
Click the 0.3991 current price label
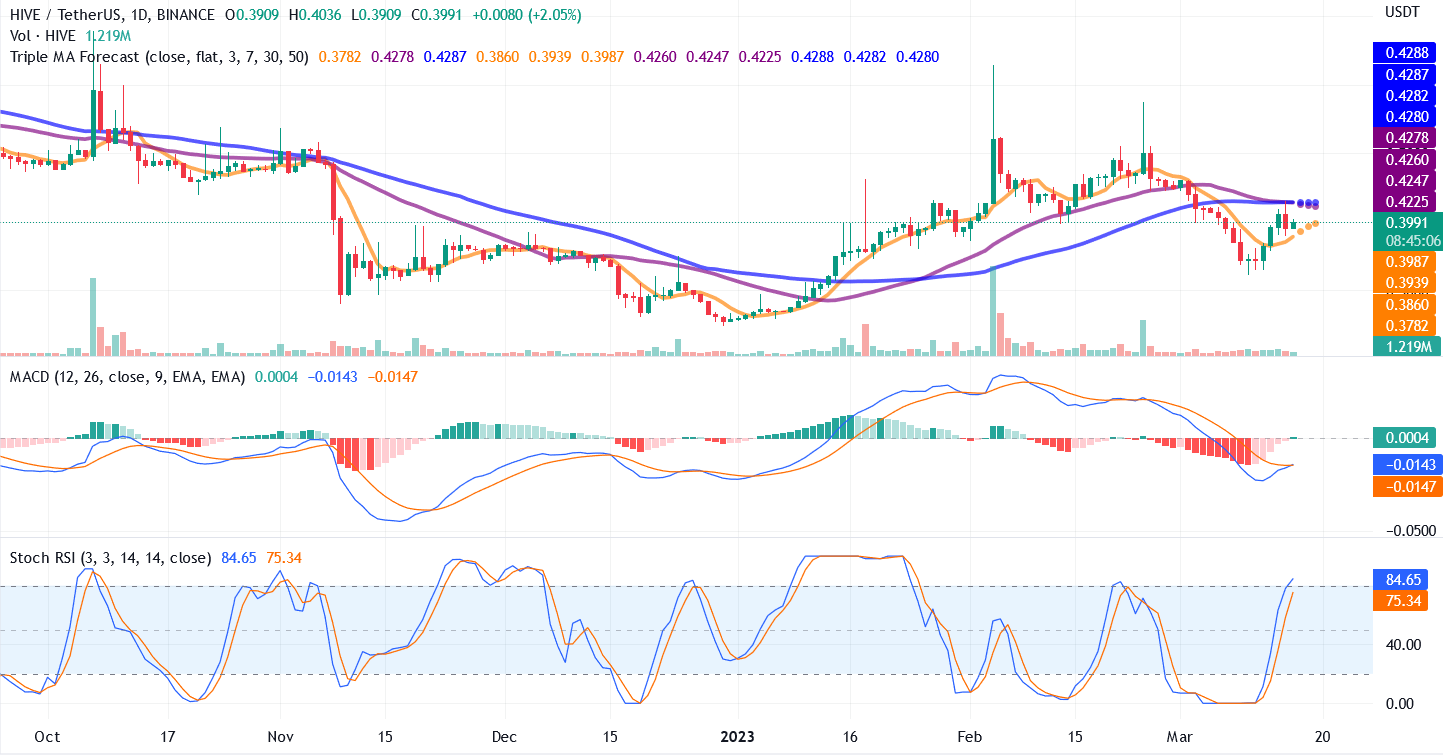(1407, 223)
